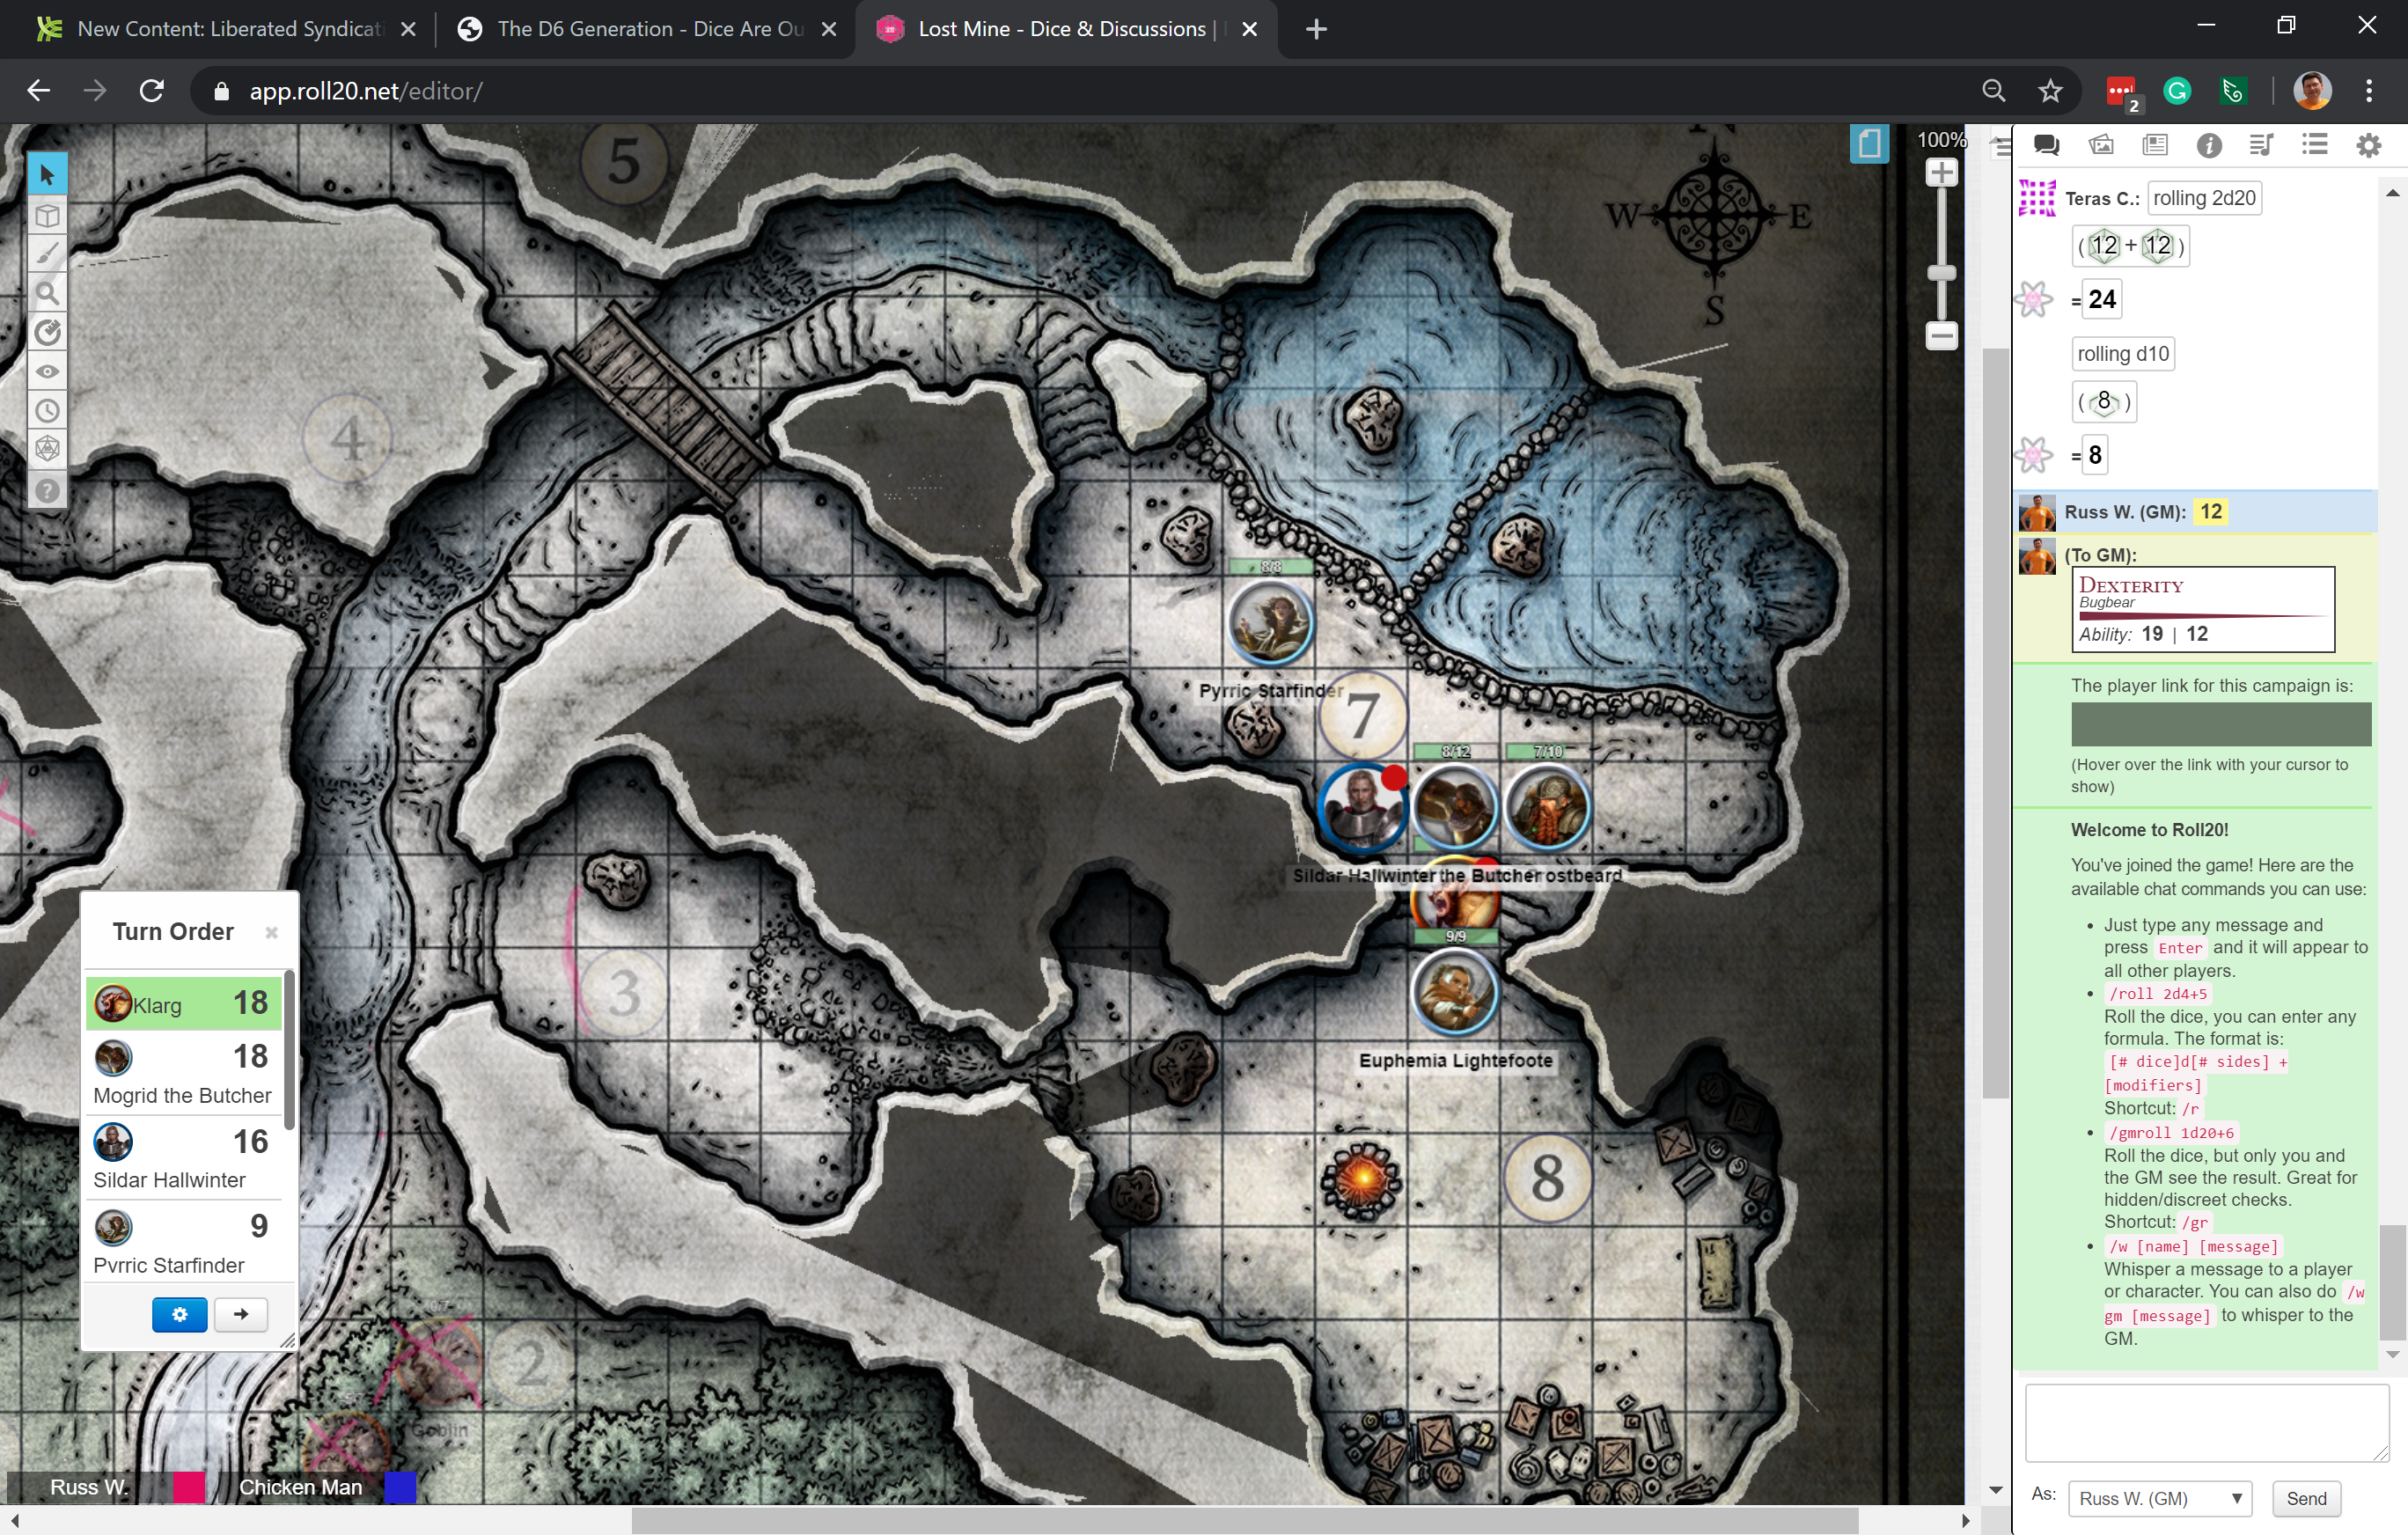Click the green extension icon beside Grammarly

pos(2232,91)
